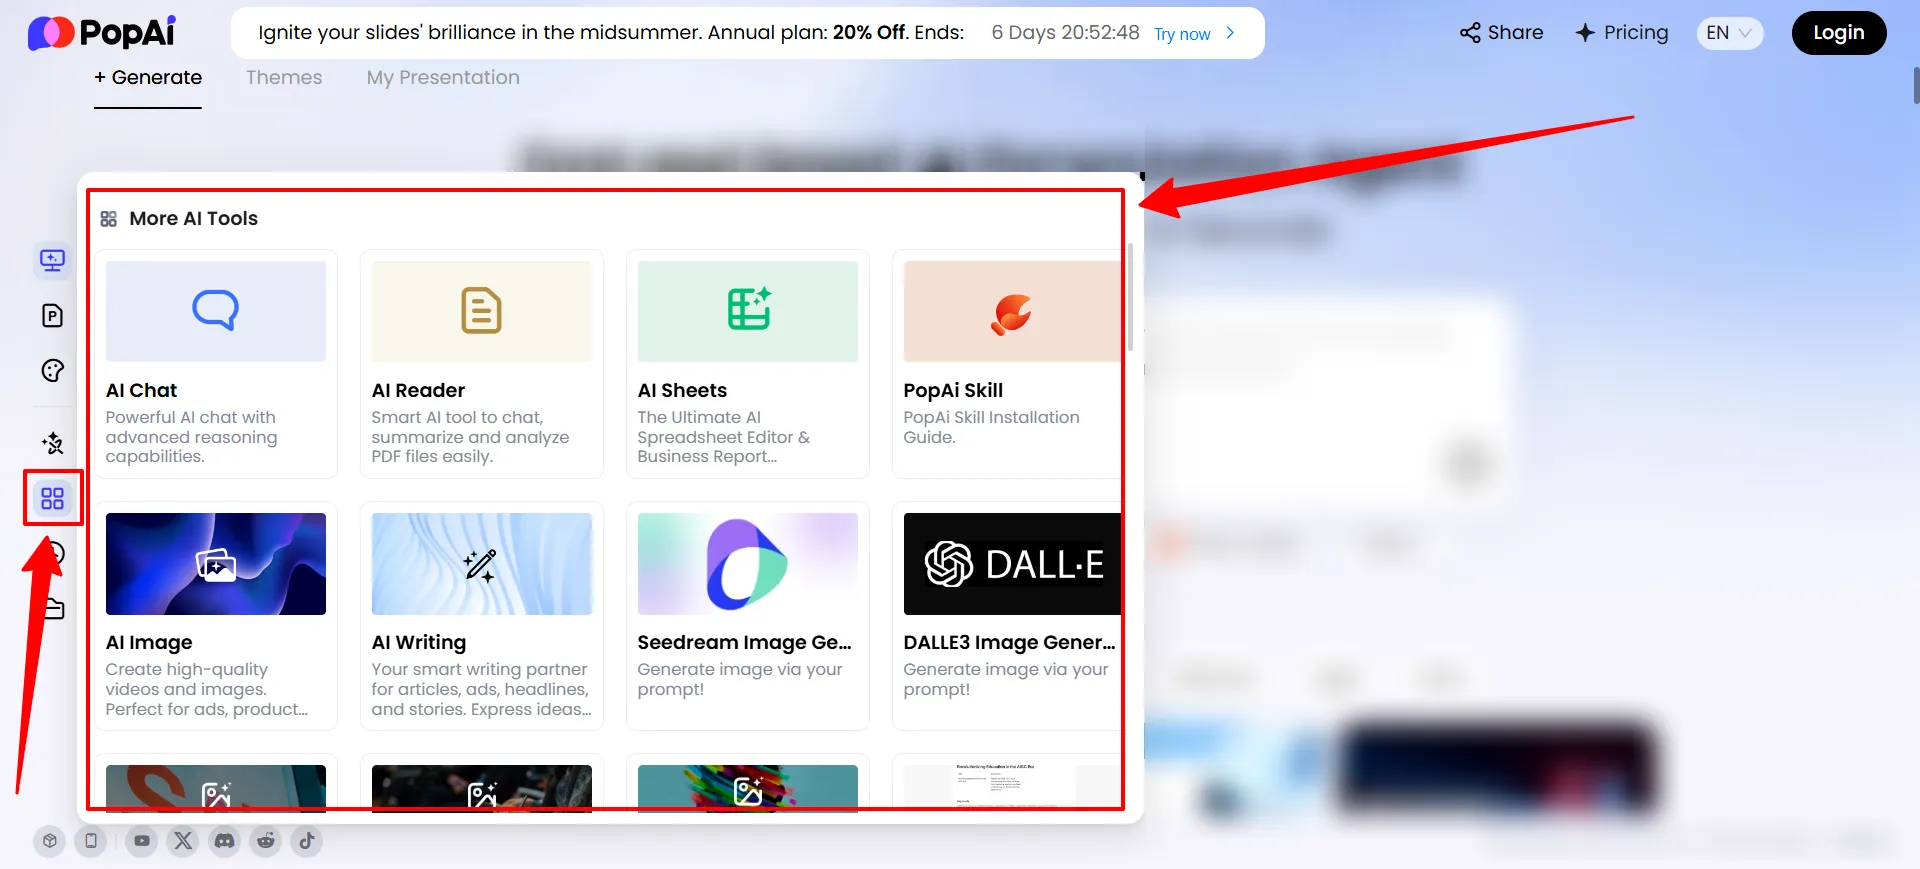Open the PopAi Skill thumbnail
Screen dimensions: 1920x869
[1012, 311]
